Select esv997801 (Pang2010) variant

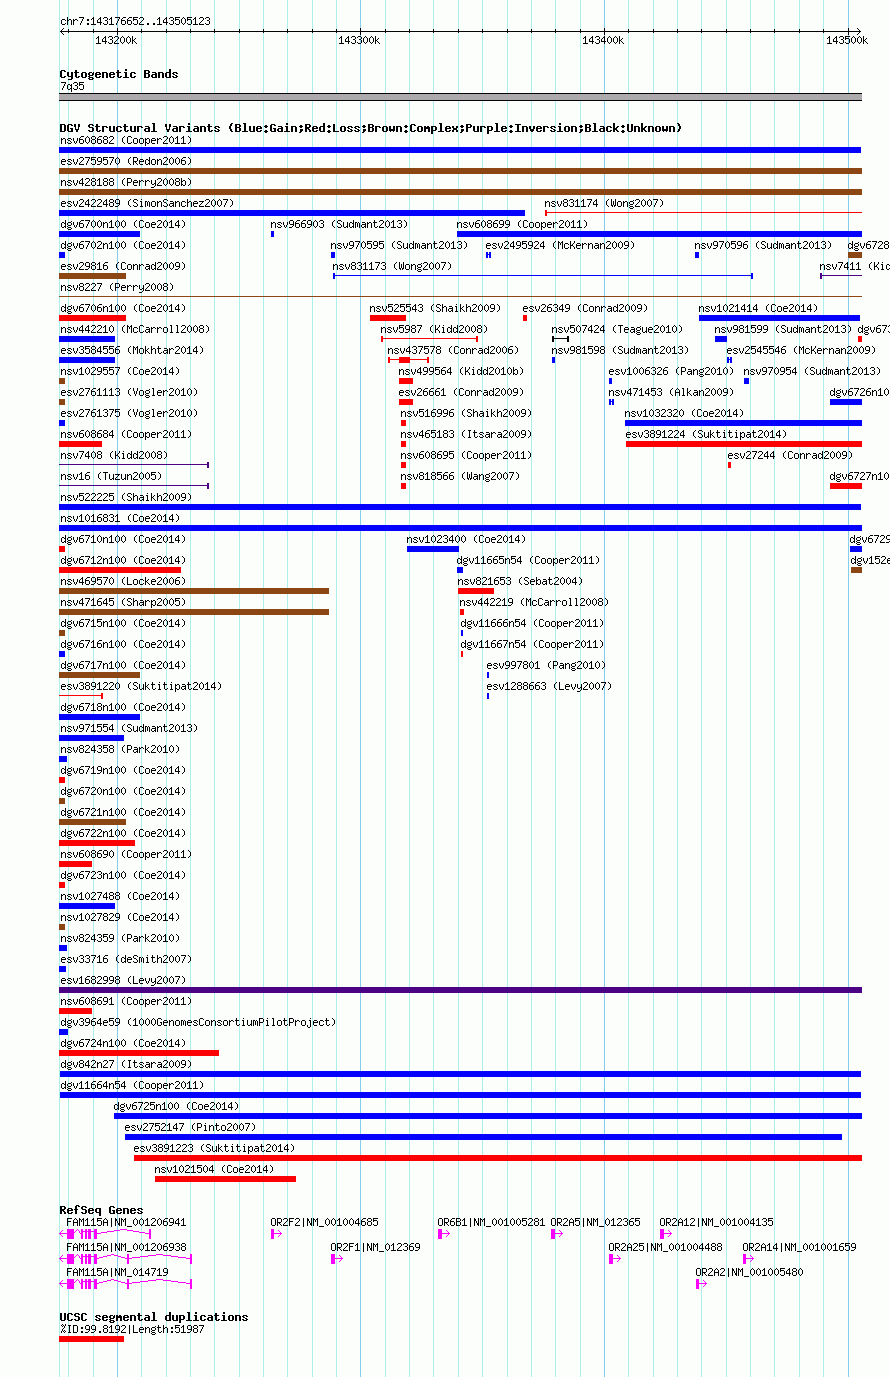click(x=546, y=665)
